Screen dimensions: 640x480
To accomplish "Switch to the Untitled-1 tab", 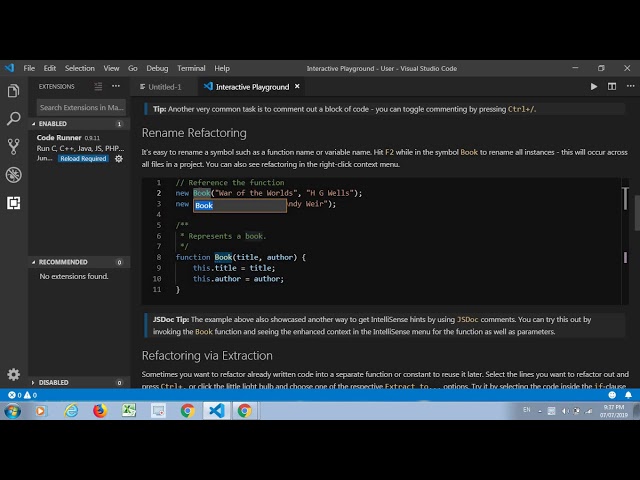I will point(164,87).
